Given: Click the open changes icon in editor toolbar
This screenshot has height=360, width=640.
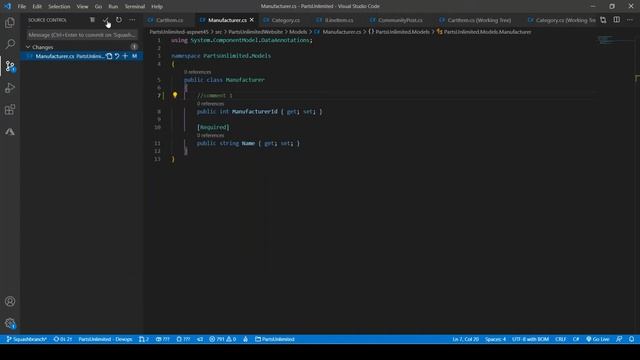Looking at the screenshot, I should point(603,20).
